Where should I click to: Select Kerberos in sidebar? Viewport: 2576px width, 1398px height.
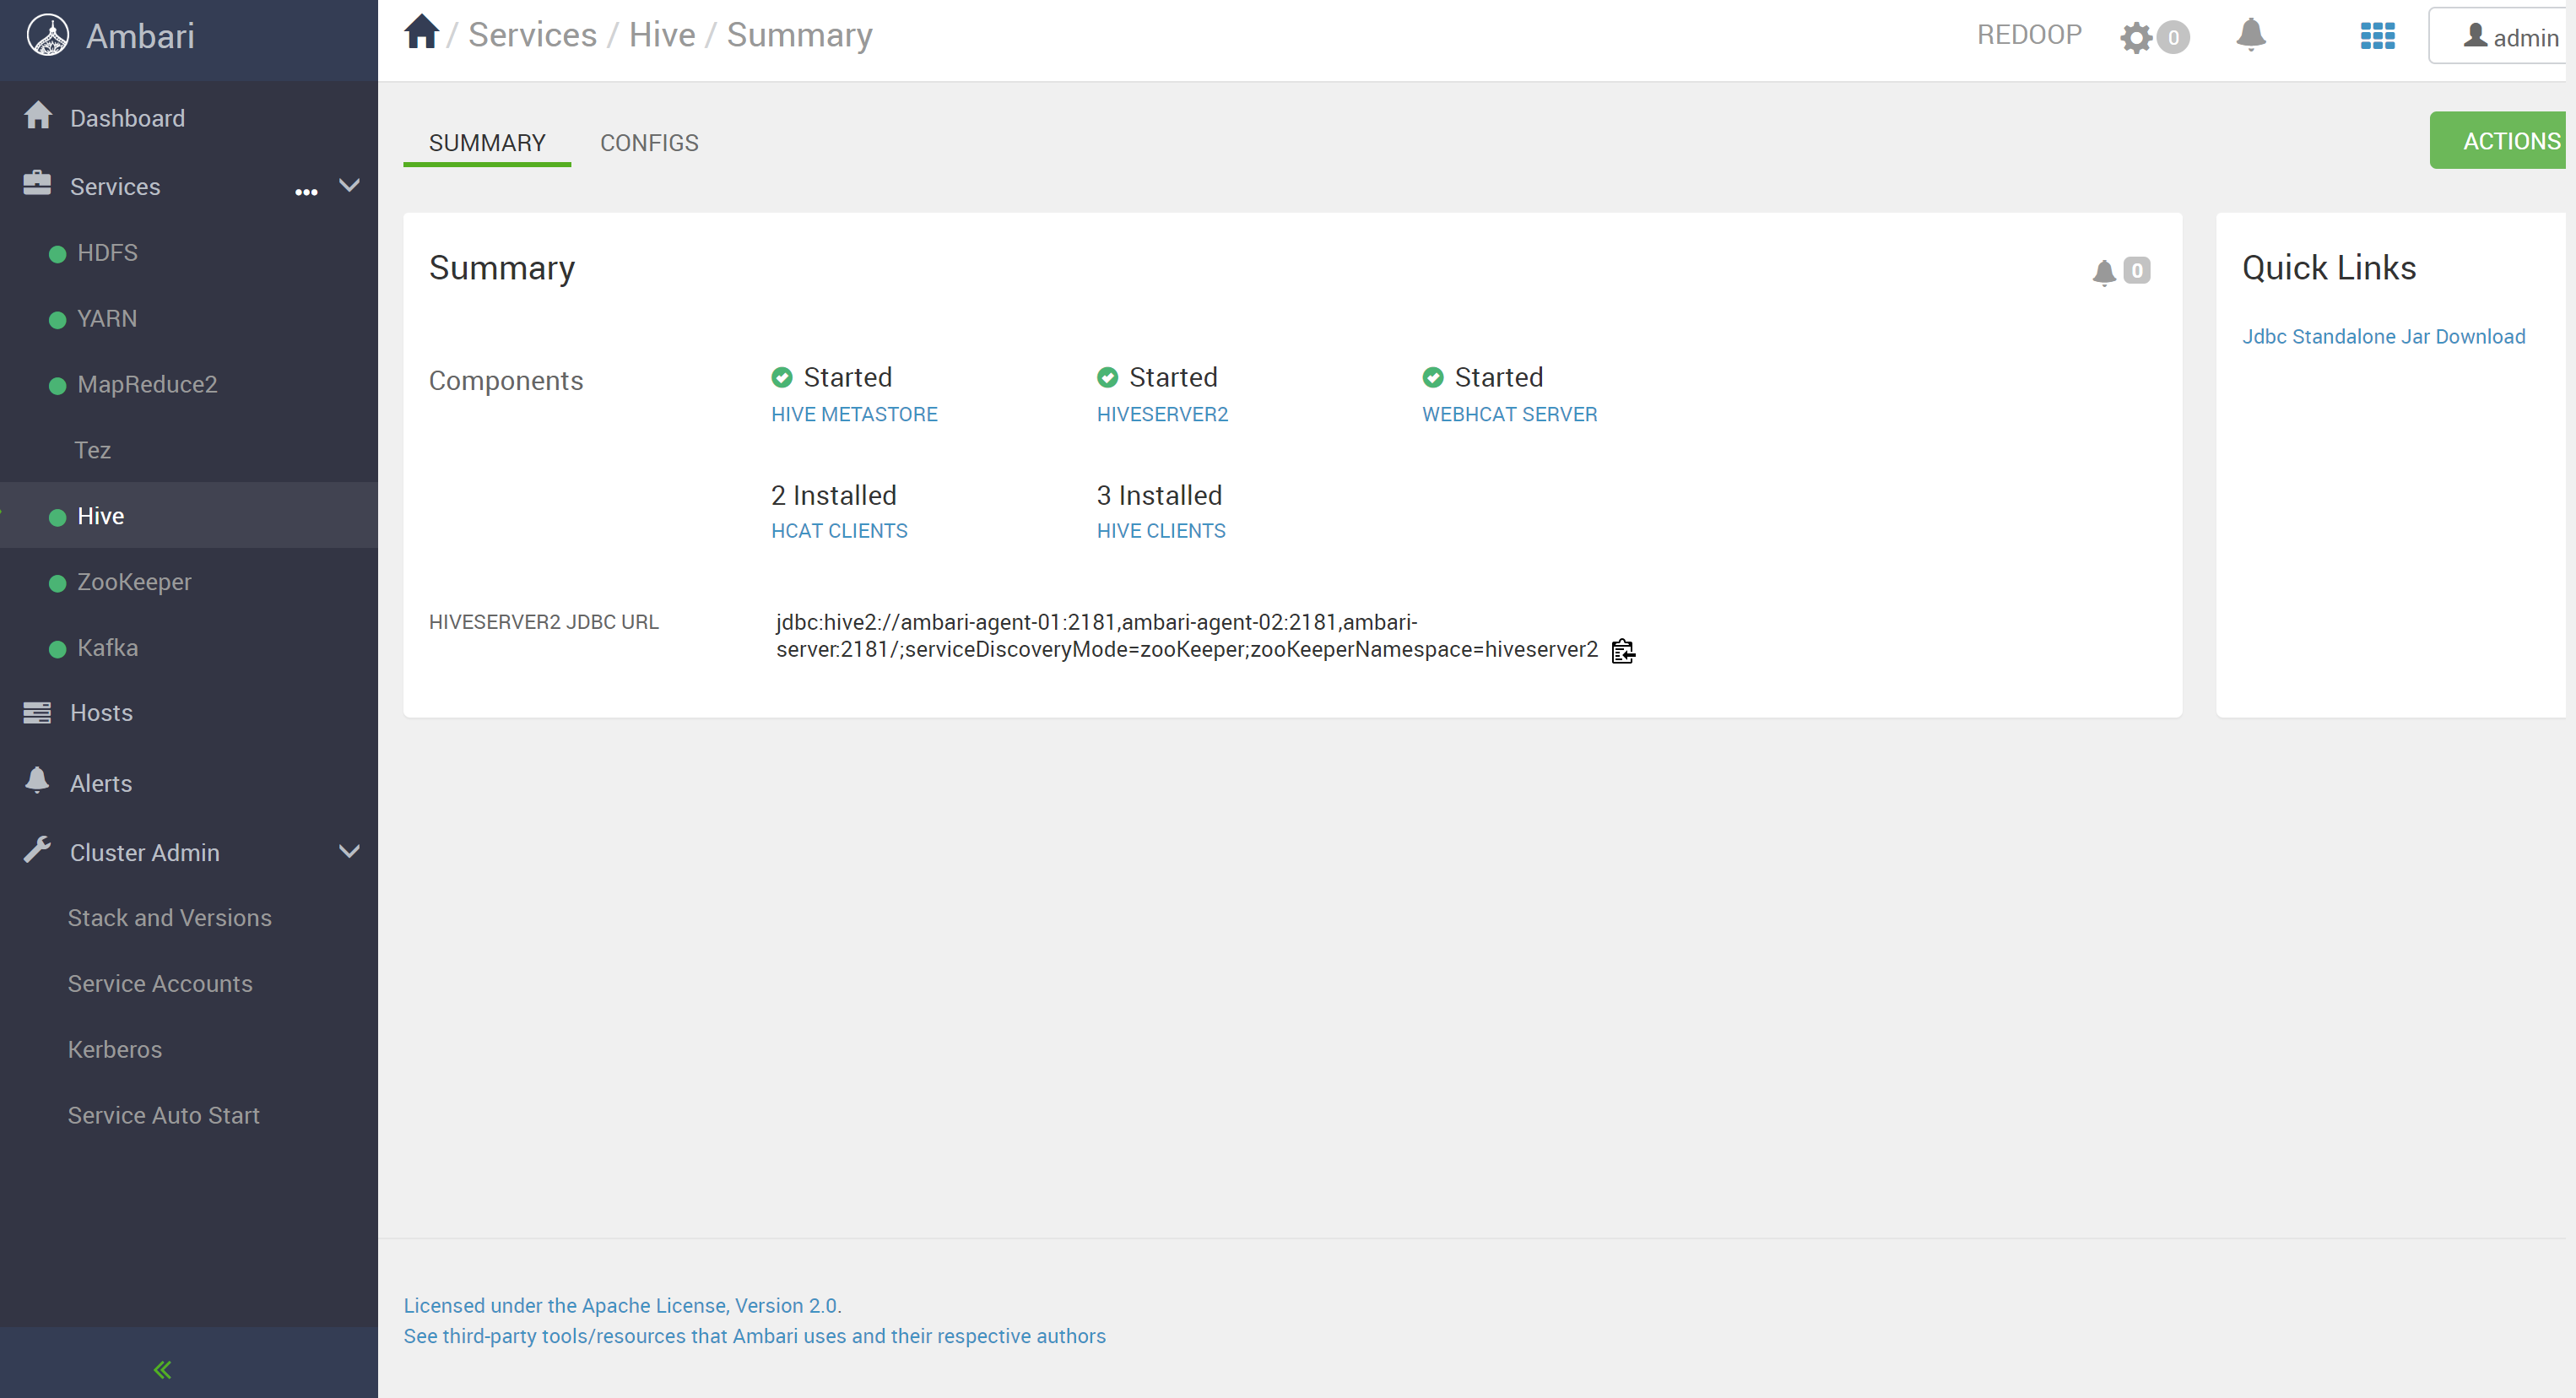point(115,1049)
